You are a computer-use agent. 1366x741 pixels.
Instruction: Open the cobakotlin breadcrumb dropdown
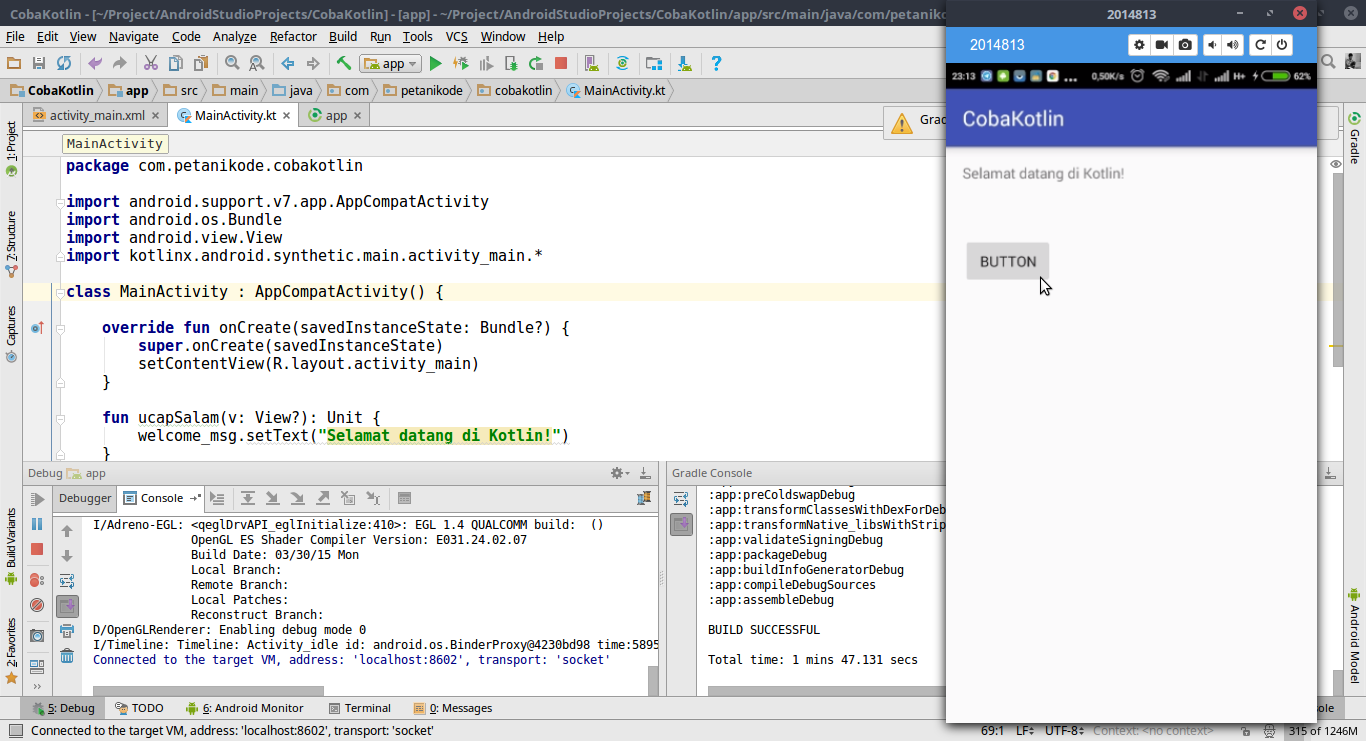tap(524, 89)
